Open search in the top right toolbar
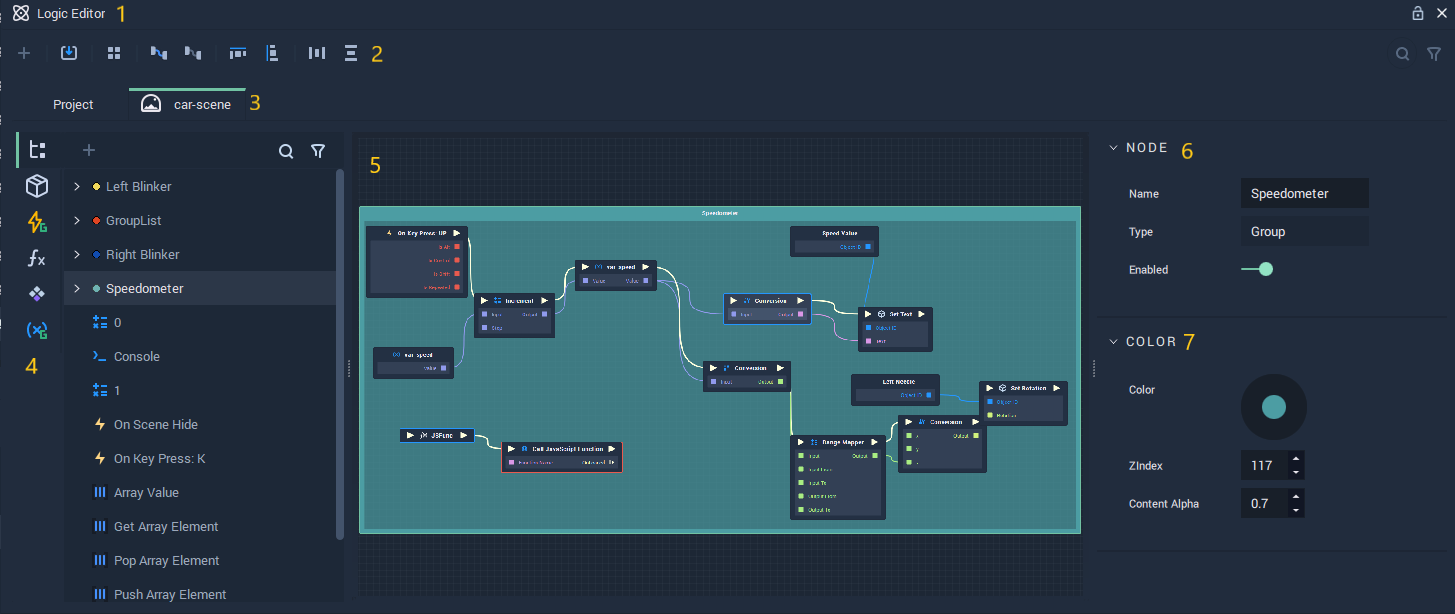The height and width of the screenshot is (614, 1455). (1403, 54)
